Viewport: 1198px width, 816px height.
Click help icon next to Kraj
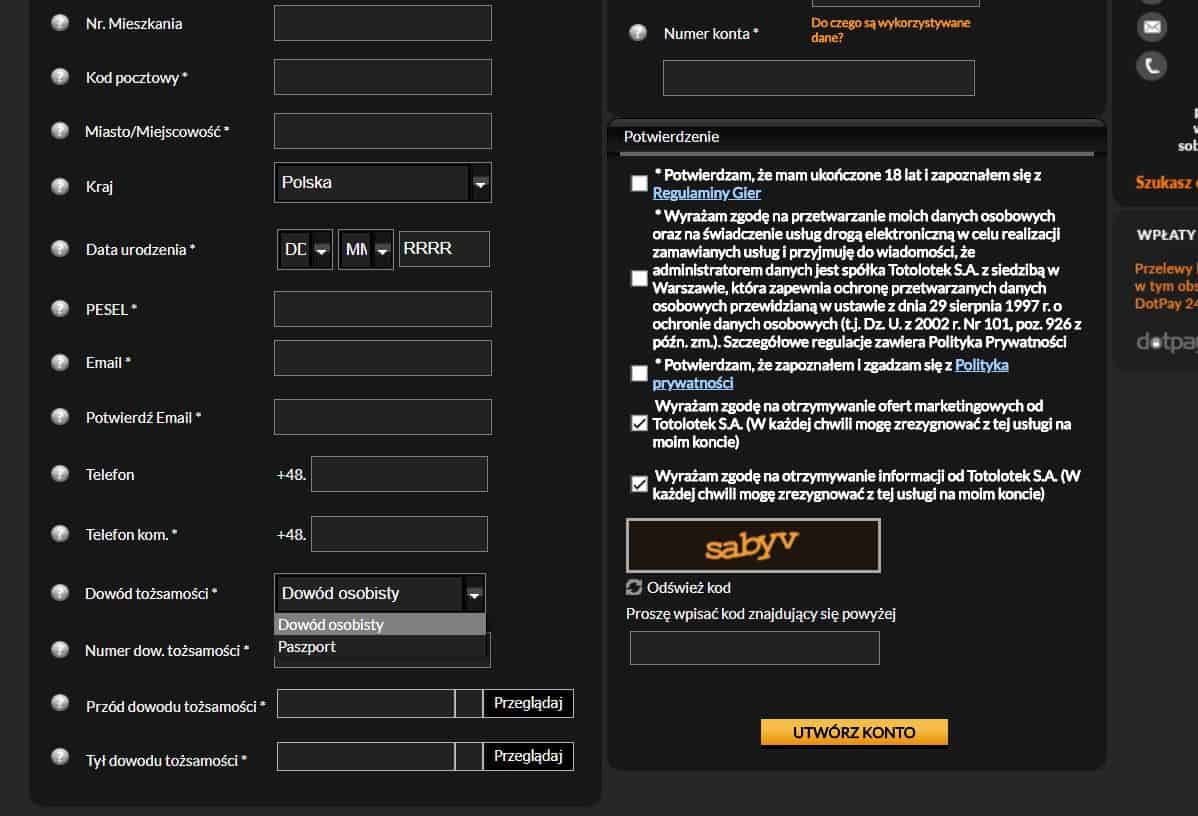tap(60, 186)
